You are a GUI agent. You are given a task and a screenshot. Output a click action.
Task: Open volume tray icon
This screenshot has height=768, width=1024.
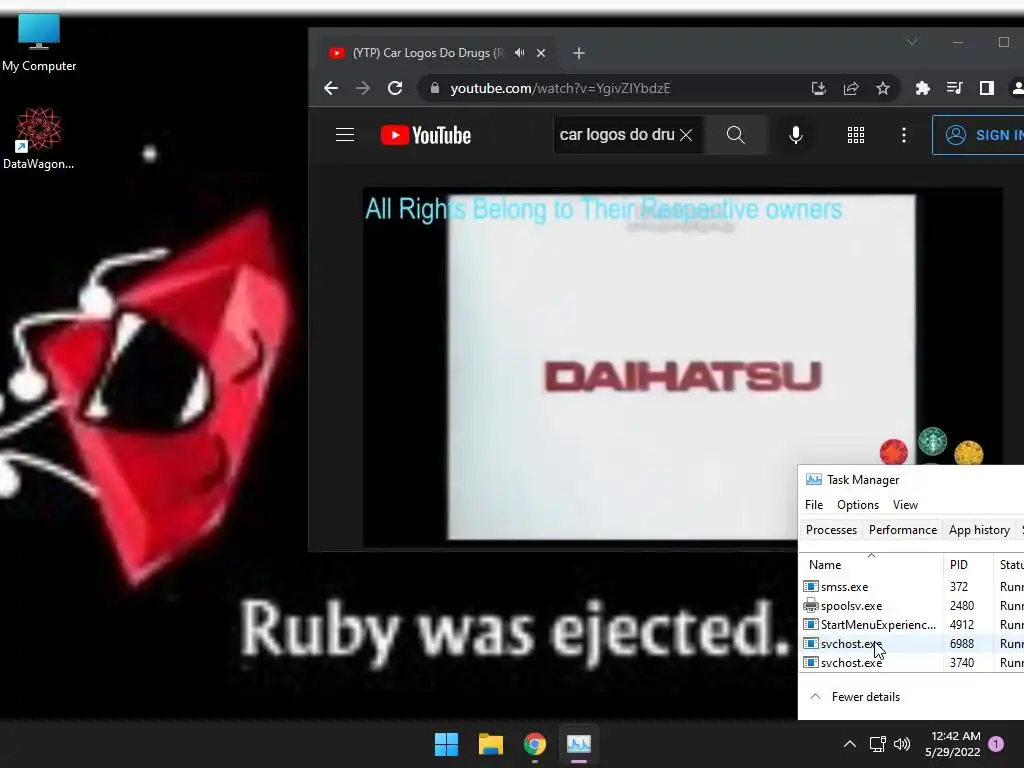click(x=902, y=744)
